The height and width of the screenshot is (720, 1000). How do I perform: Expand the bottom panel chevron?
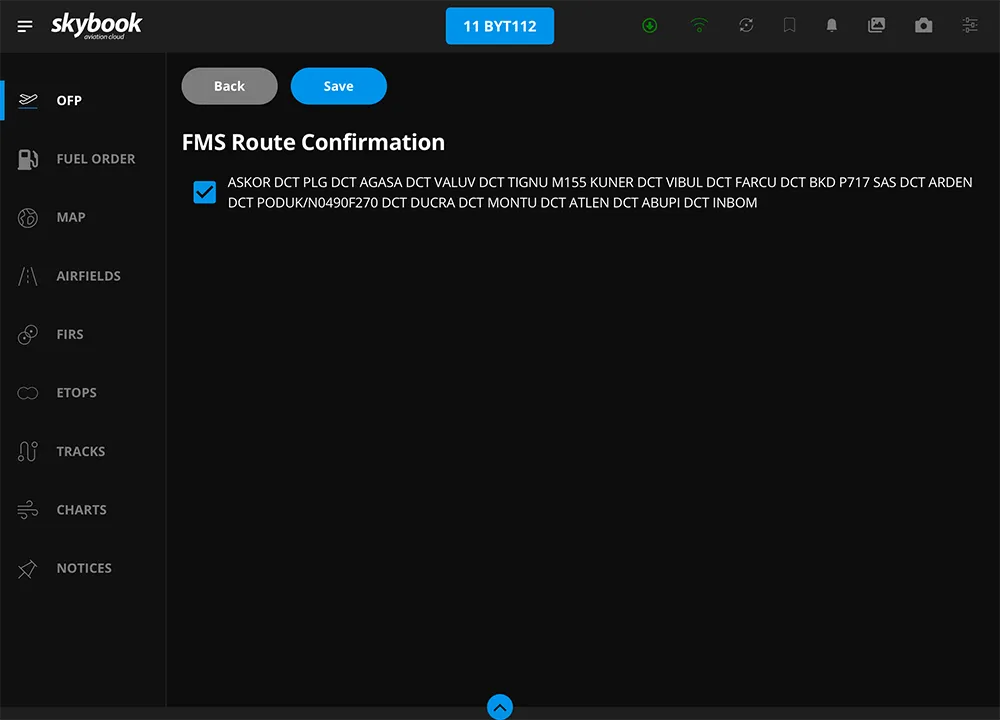coord(500,707)
